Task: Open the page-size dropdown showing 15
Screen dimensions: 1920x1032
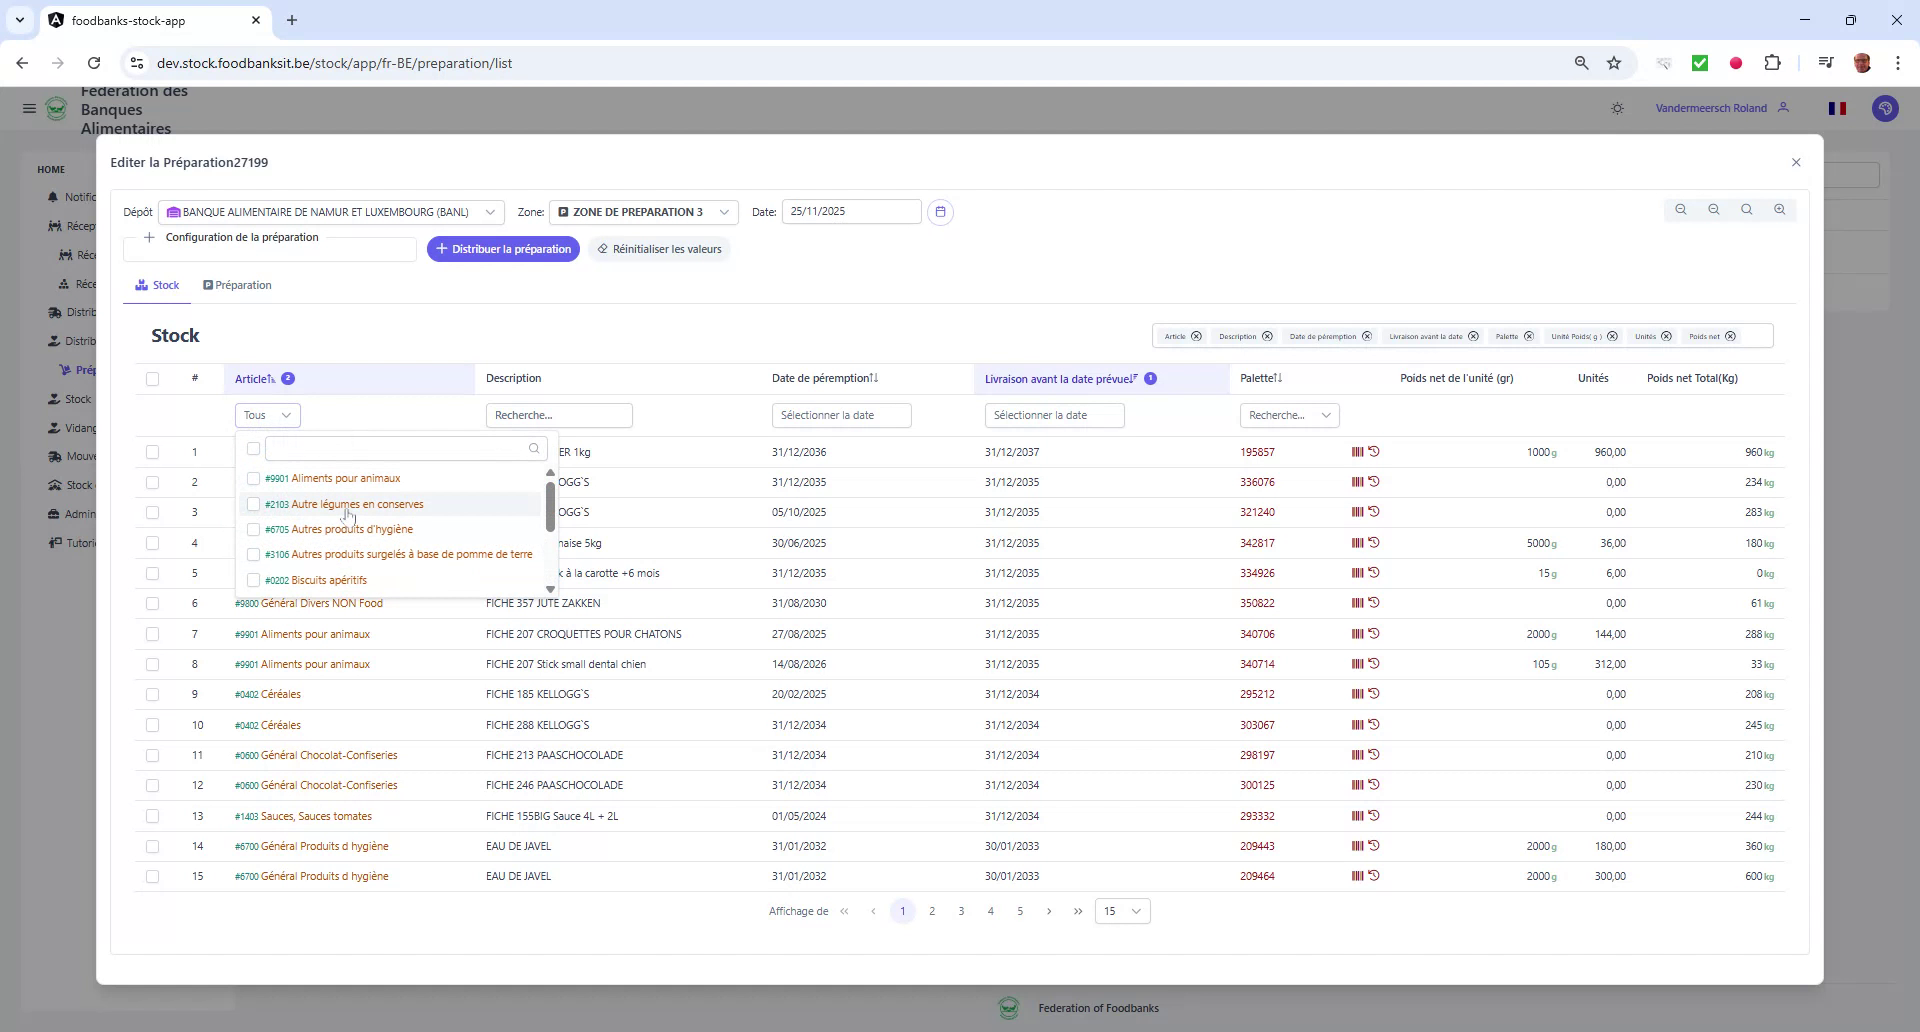Action: pos(1122,911)
